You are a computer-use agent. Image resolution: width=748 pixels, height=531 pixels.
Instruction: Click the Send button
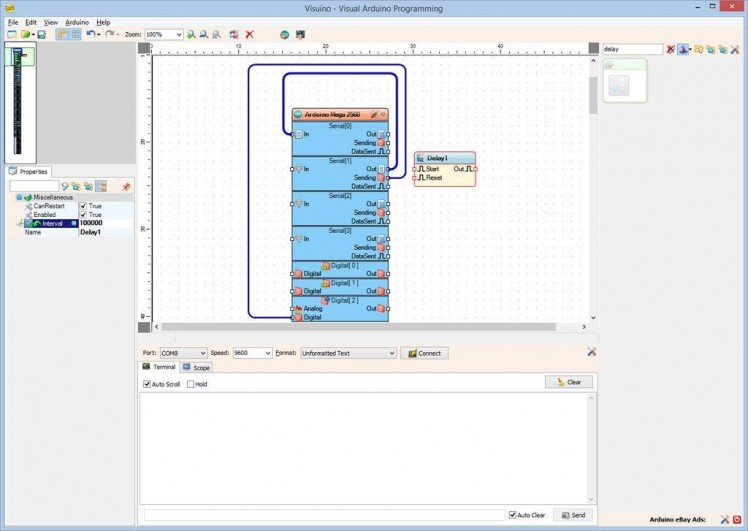572,515
